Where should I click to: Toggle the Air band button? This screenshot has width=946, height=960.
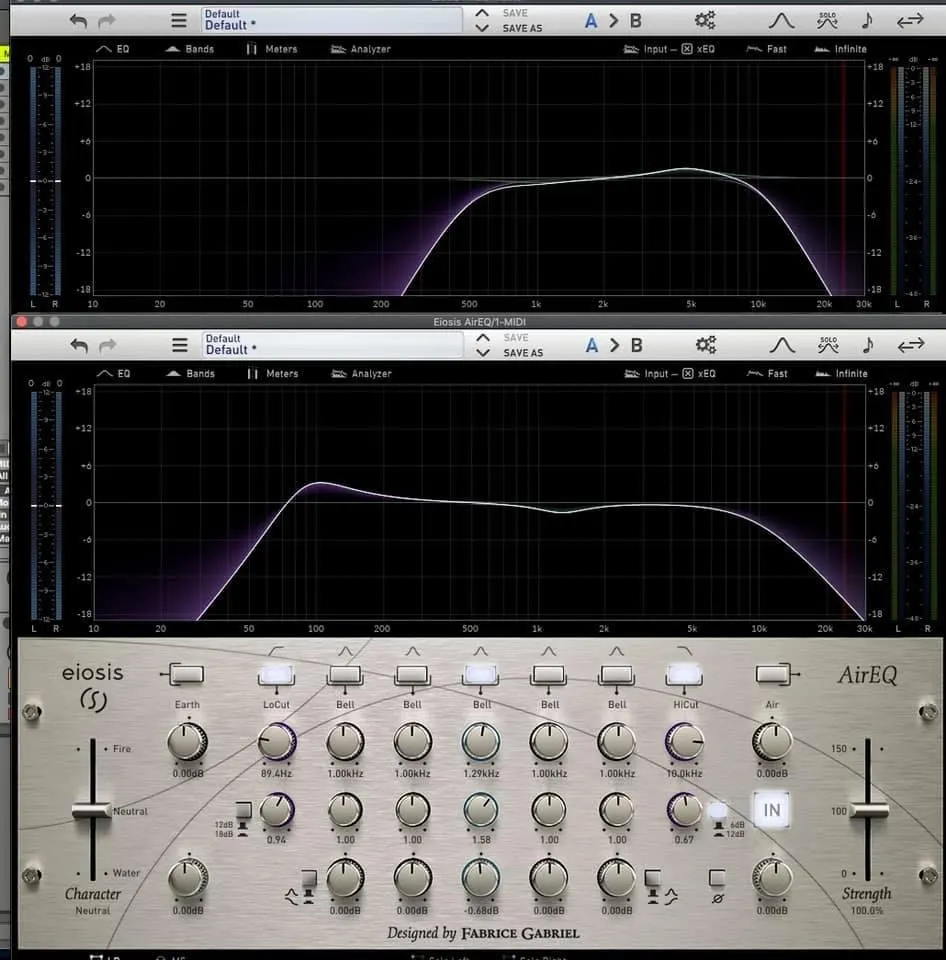click(x=772, y=675)
